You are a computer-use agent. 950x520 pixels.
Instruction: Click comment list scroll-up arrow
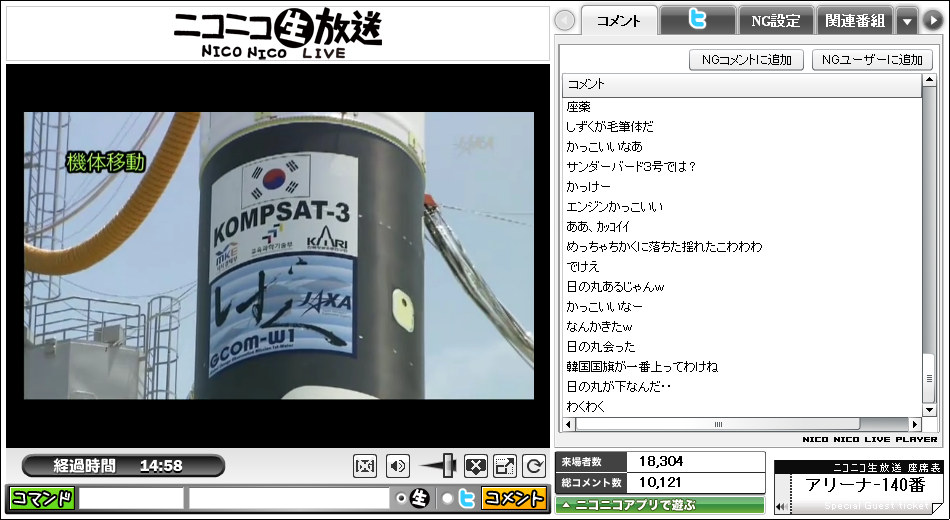tap(929, 81)
